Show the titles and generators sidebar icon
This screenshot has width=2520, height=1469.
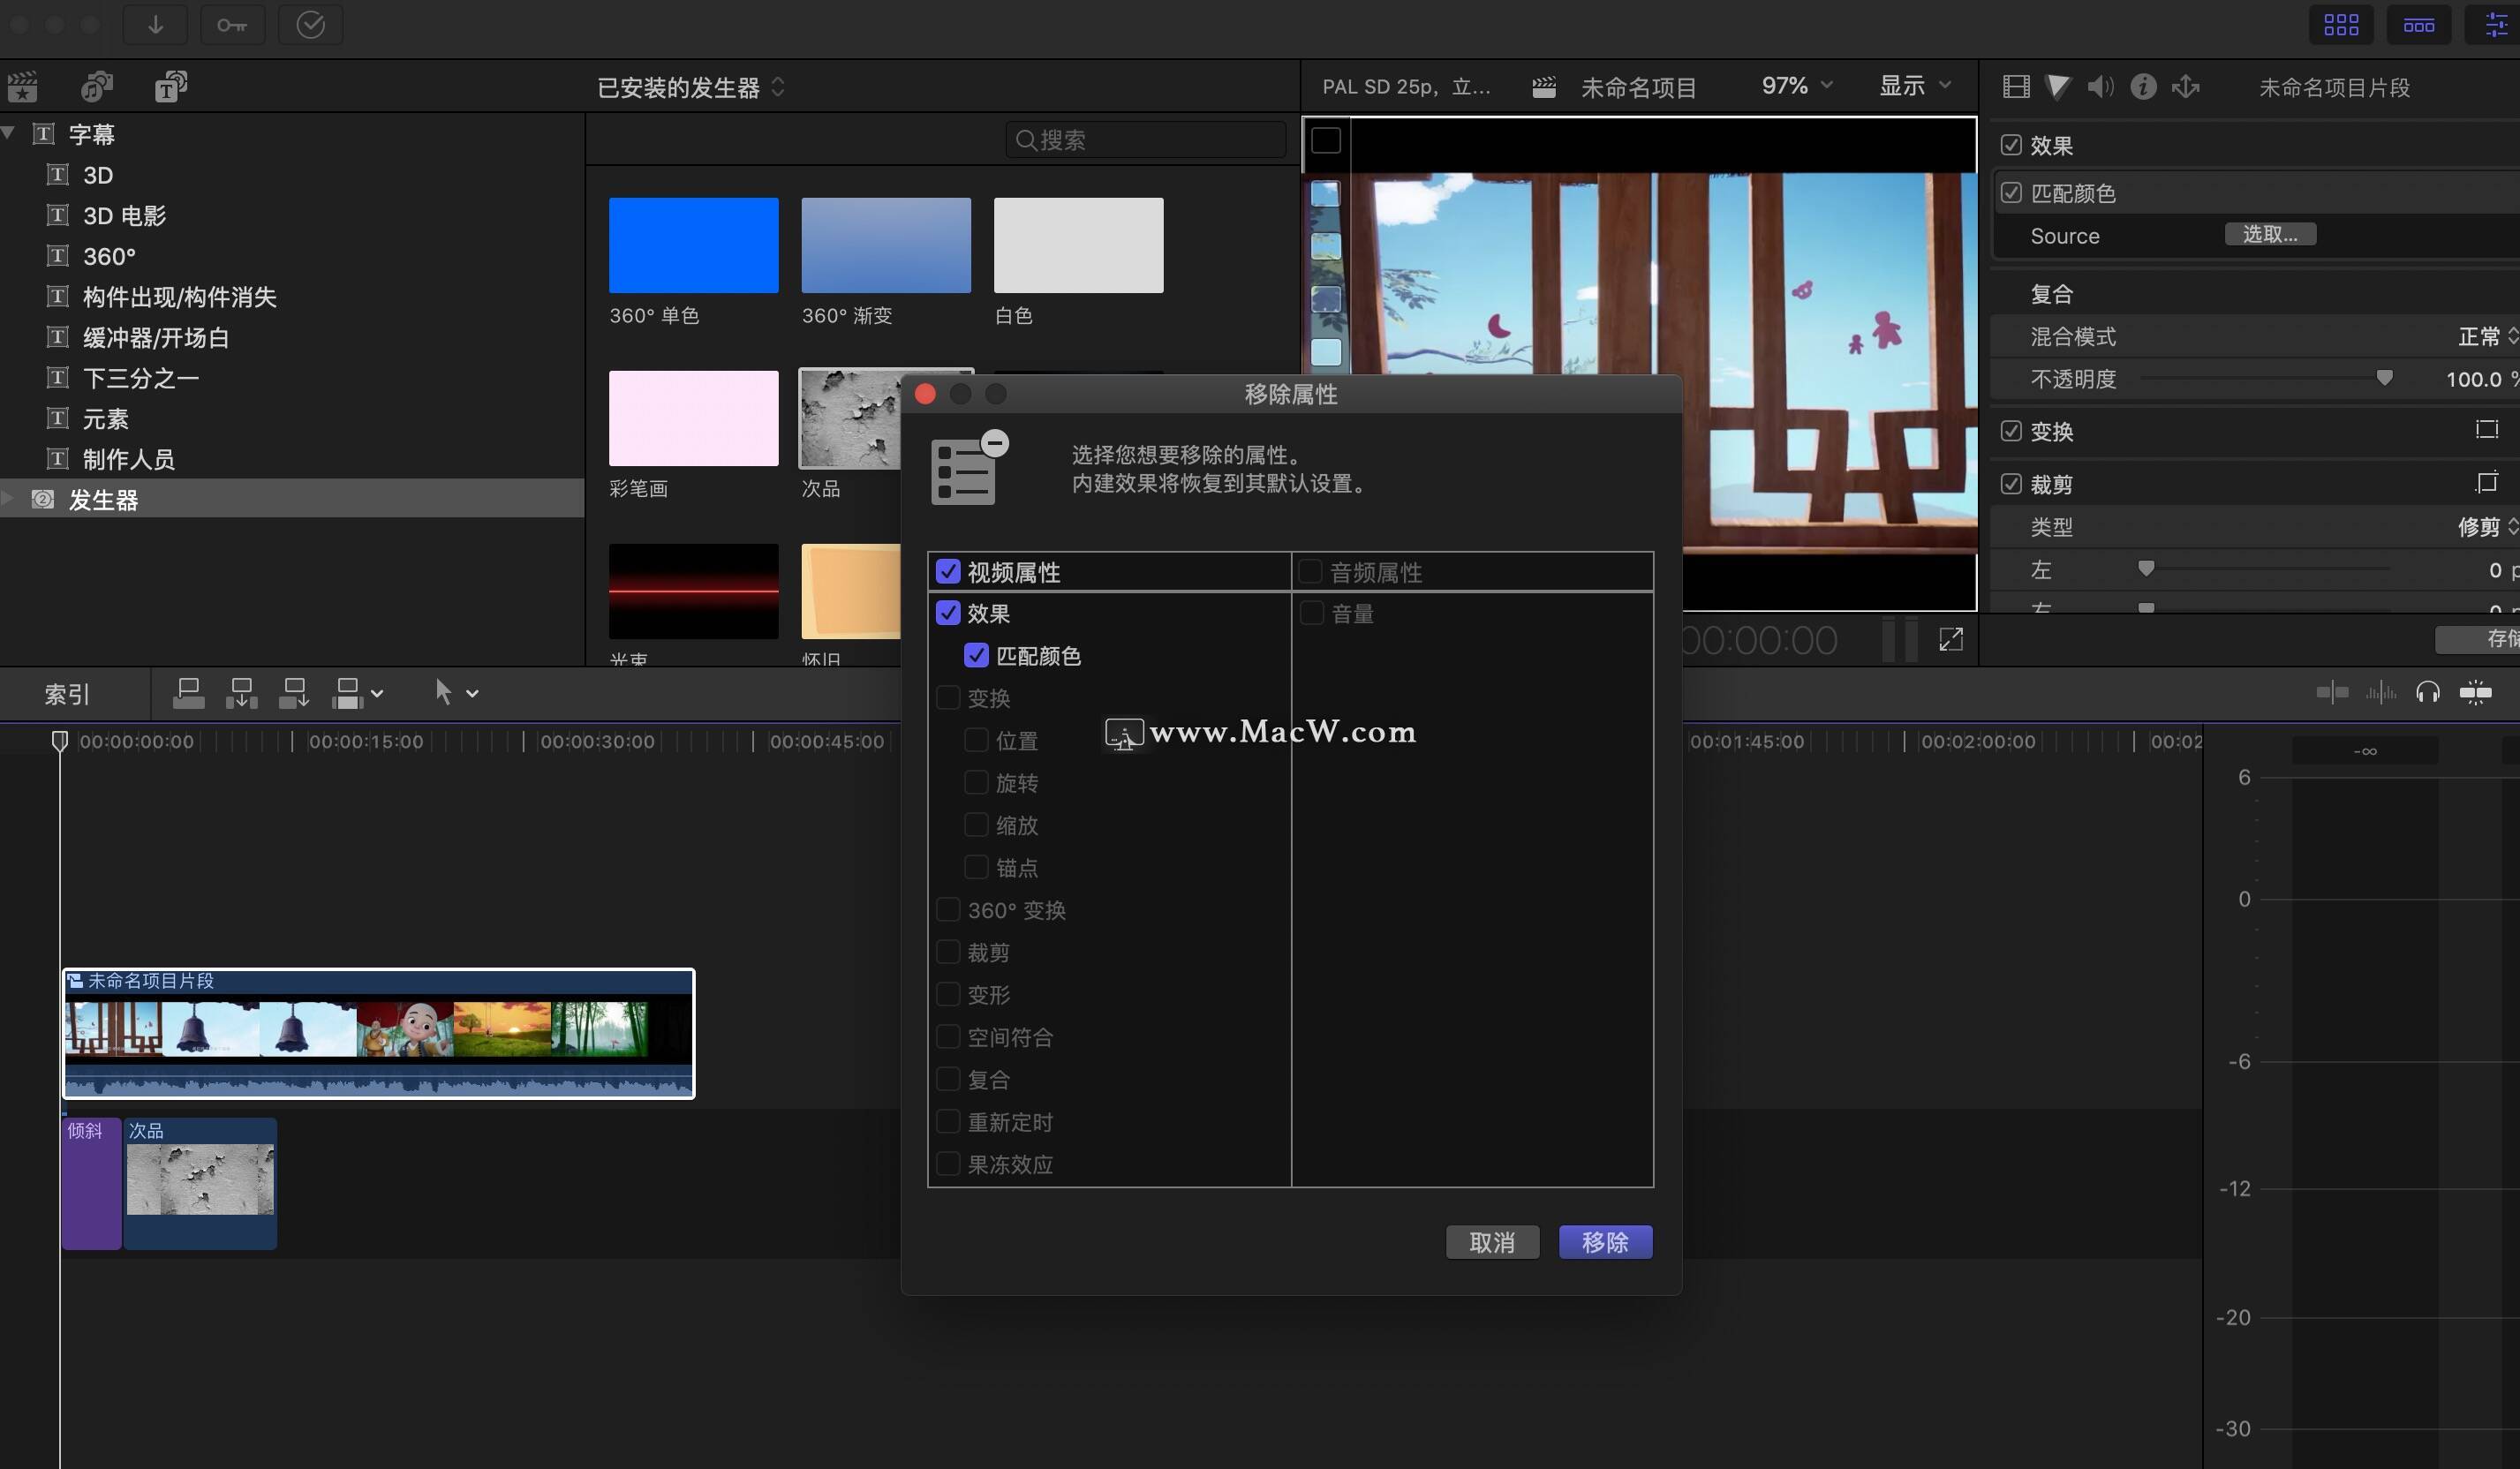click(171, 87)
